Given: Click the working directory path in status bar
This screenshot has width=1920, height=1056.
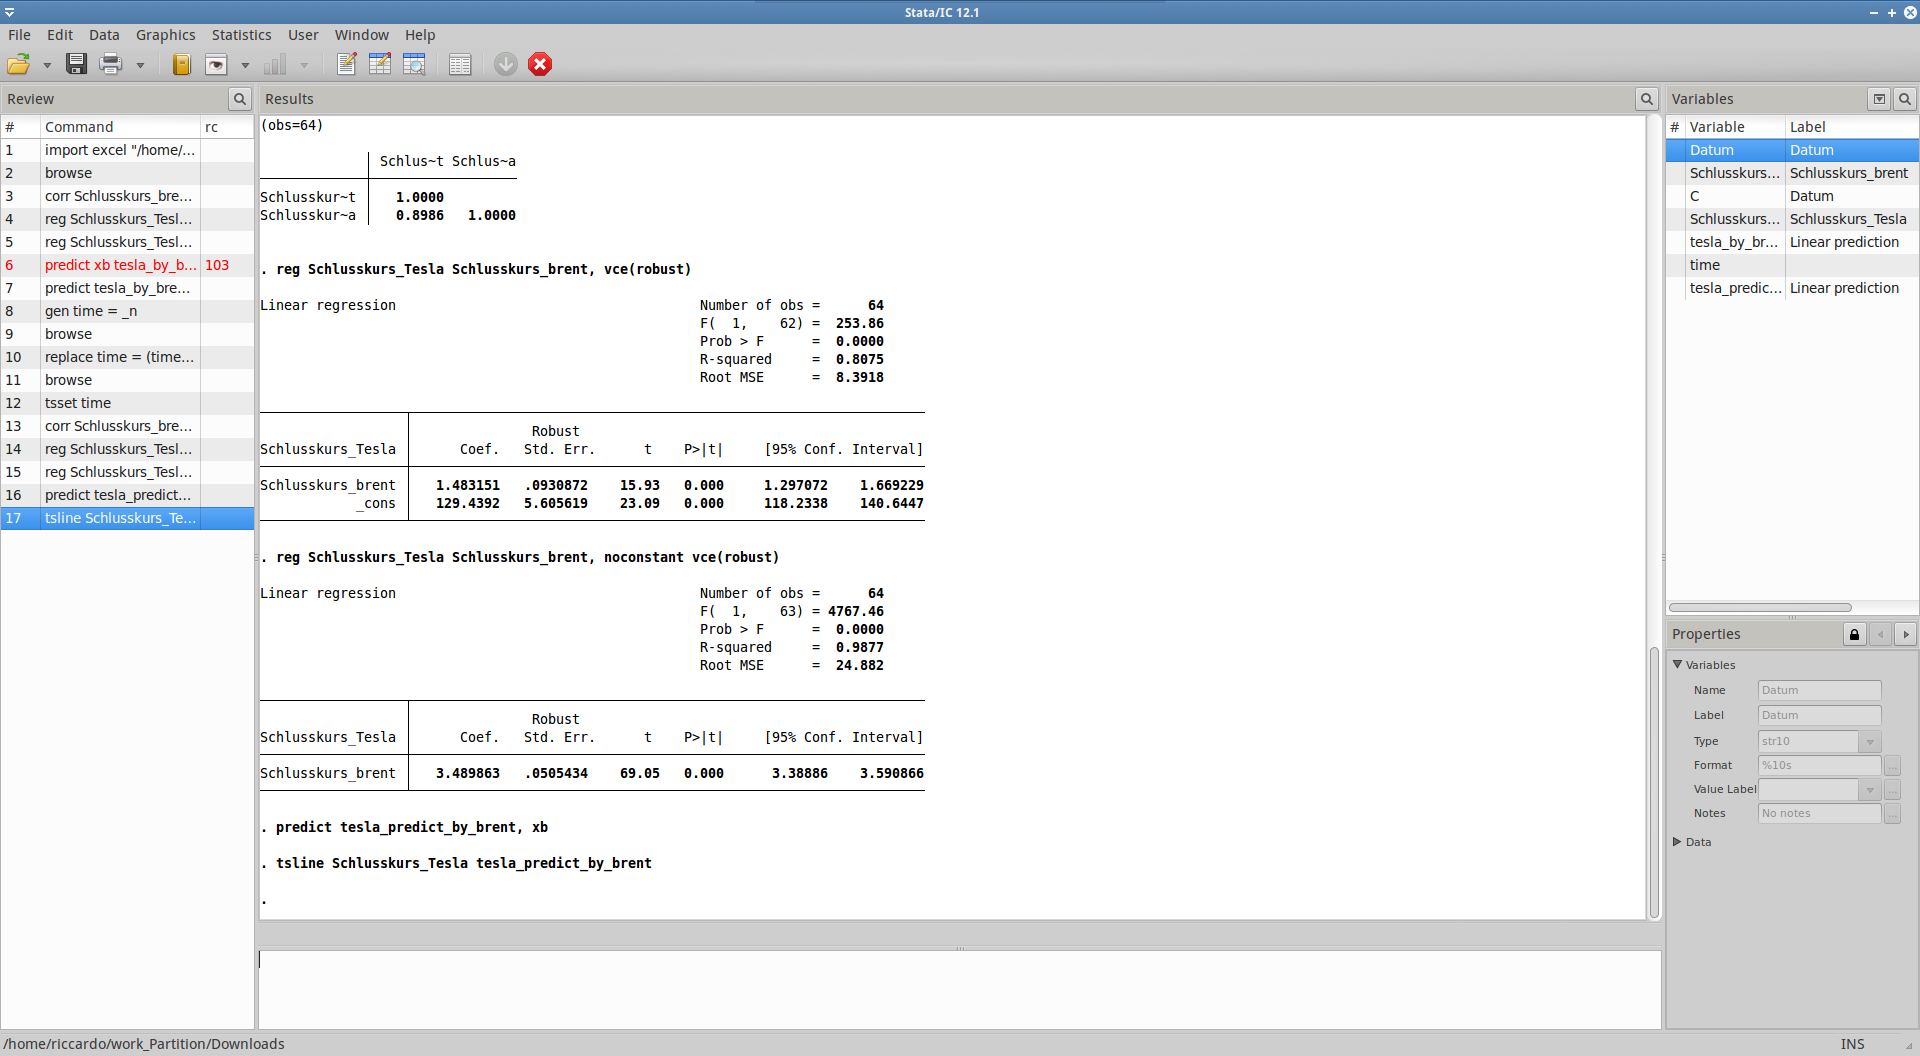Looking at the screenshot, I should click(x=144, y=1044).
